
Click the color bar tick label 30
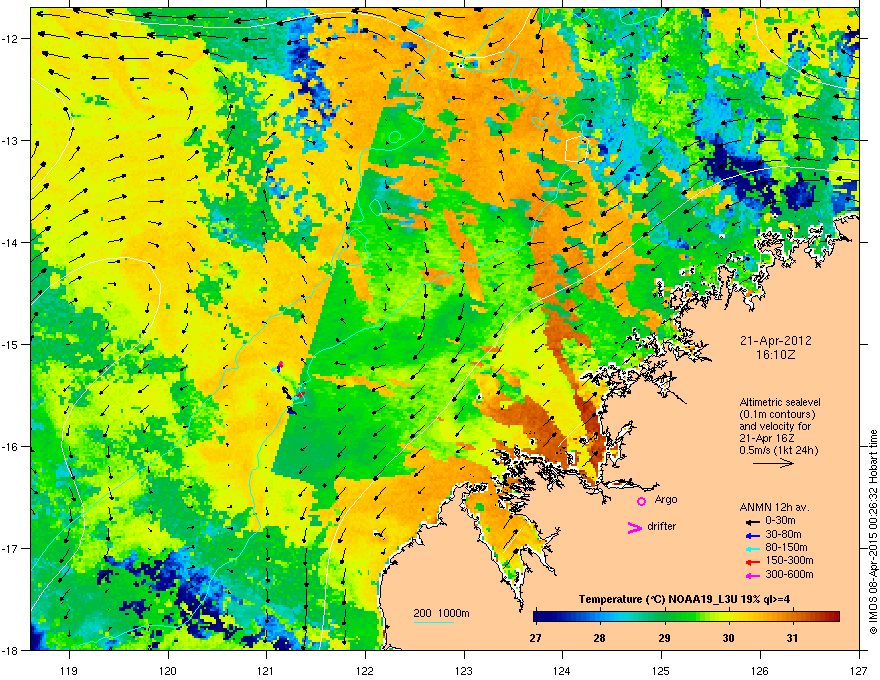pos(728,638)
